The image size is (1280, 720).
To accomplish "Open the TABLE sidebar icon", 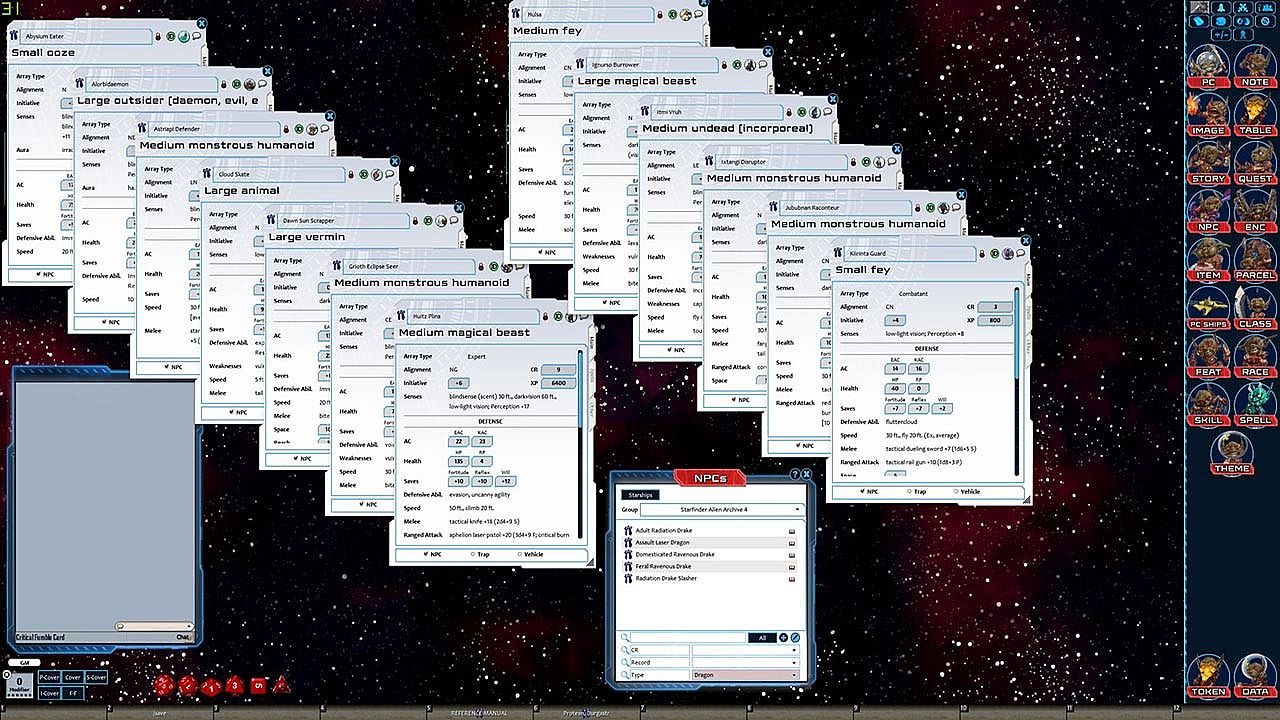I will (x=1253, y=114).
